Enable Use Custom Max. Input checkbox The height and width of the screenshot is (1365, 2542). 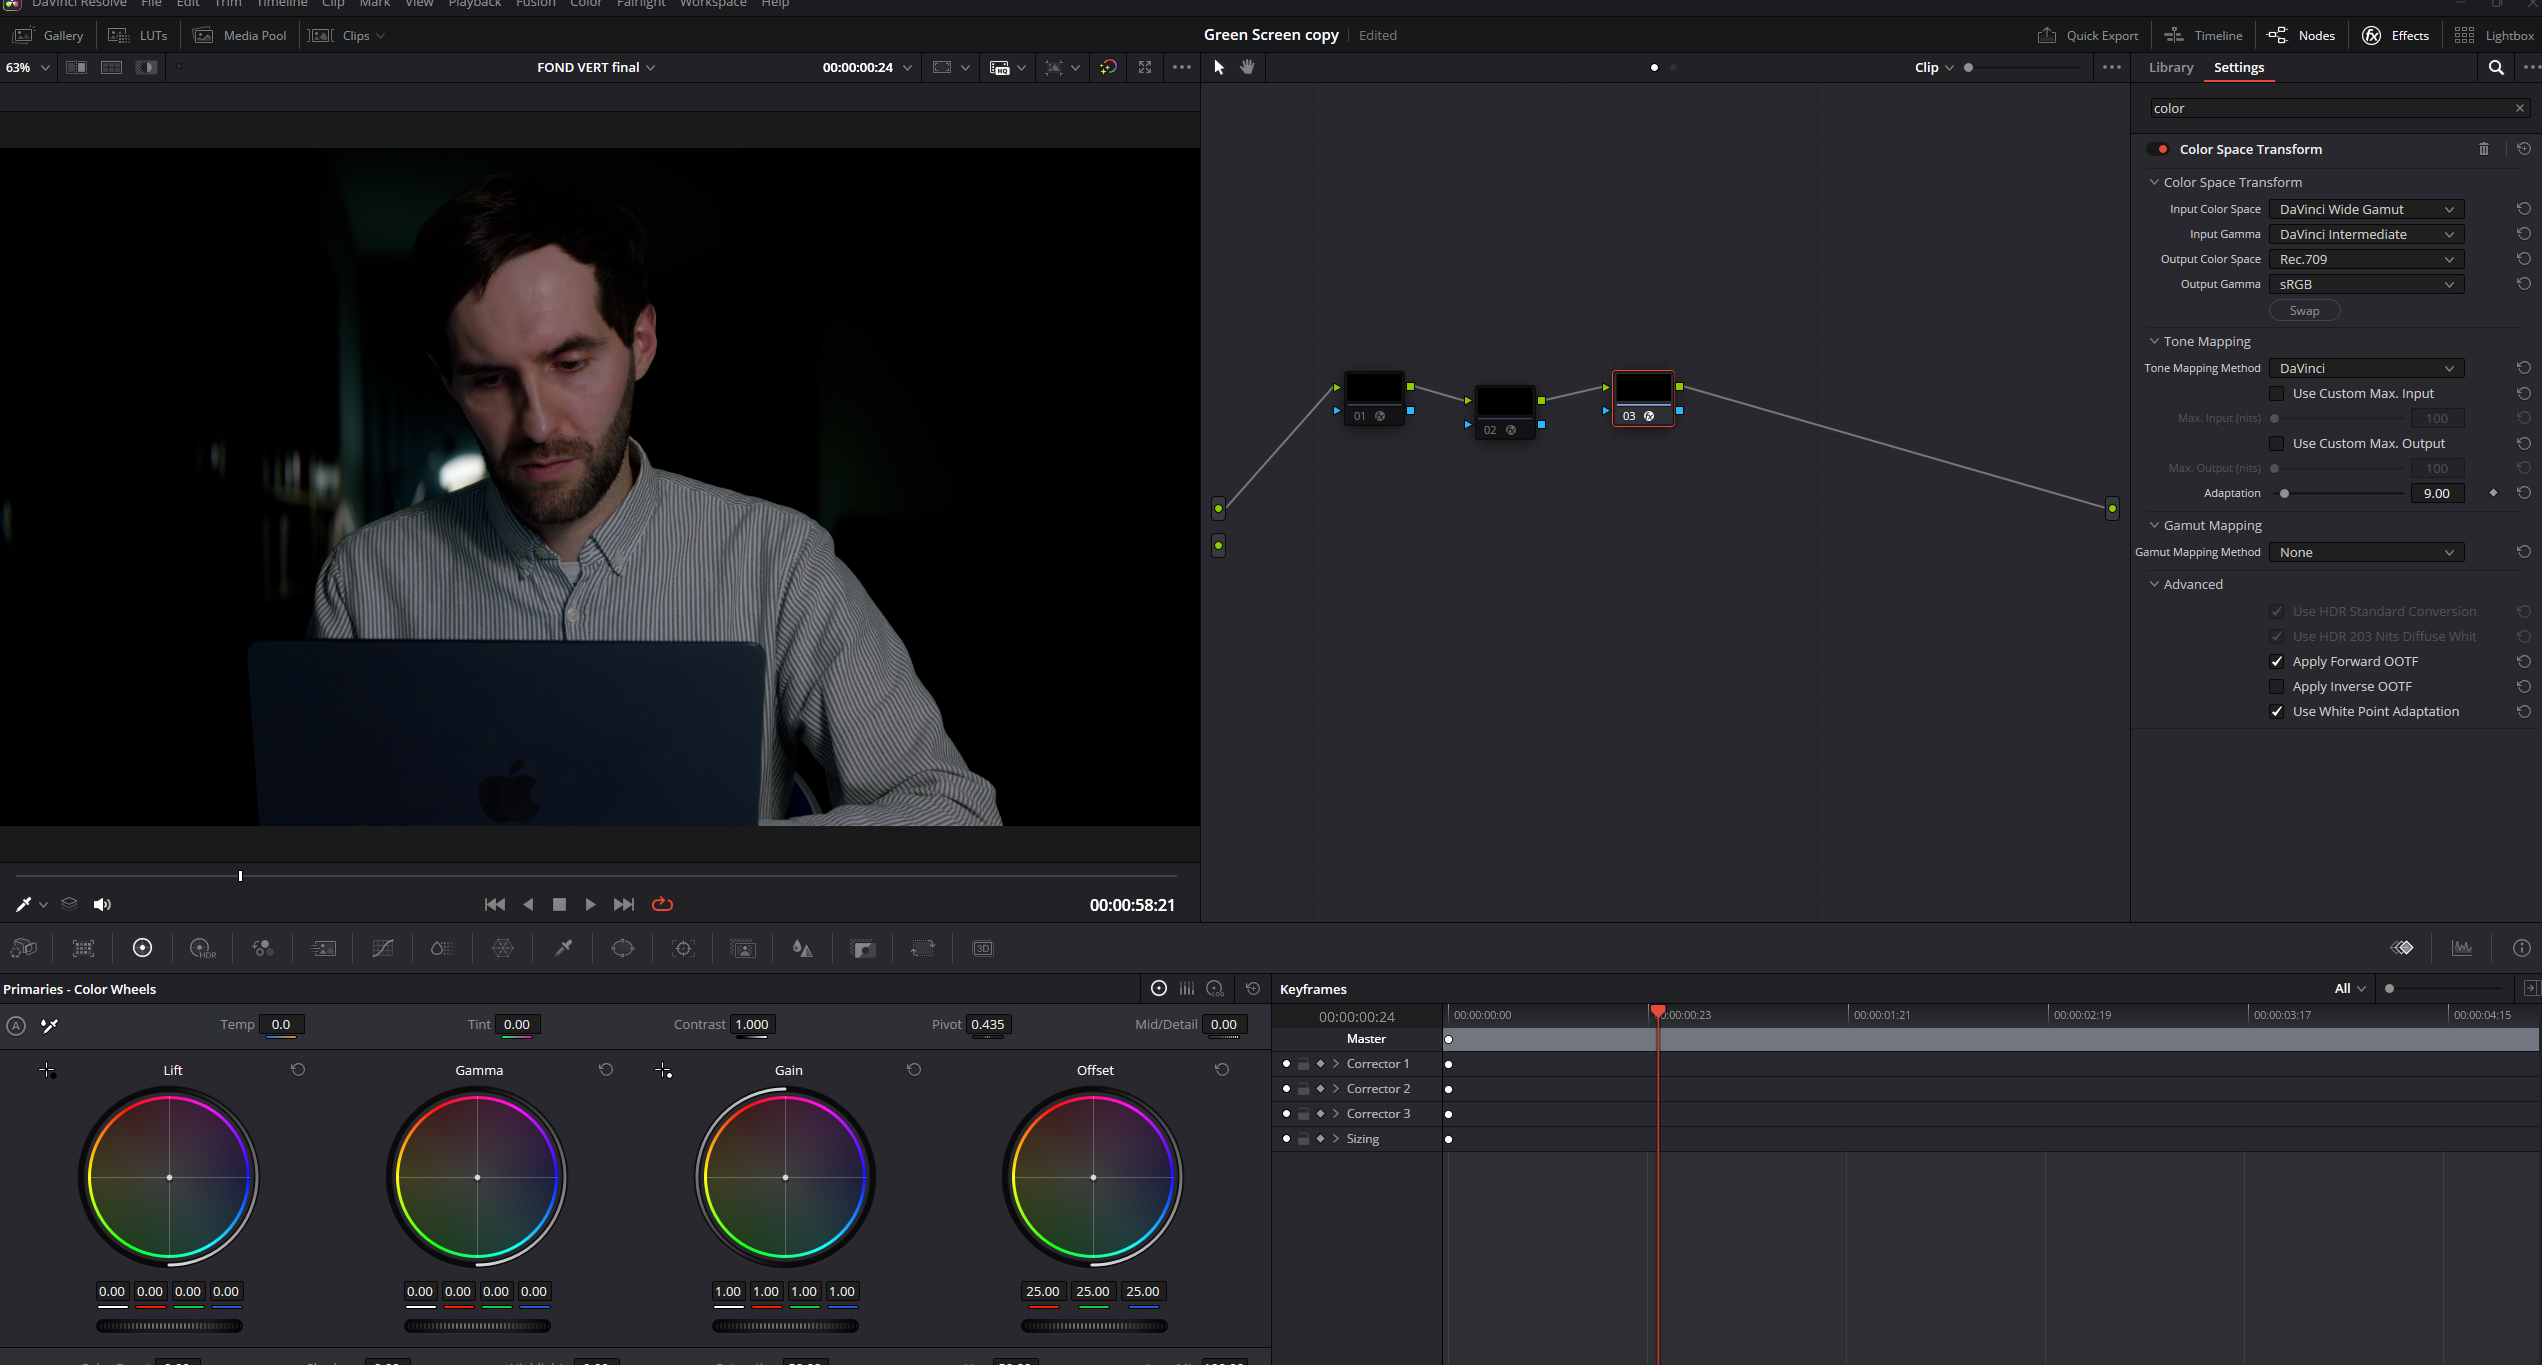coord(2277,394)
